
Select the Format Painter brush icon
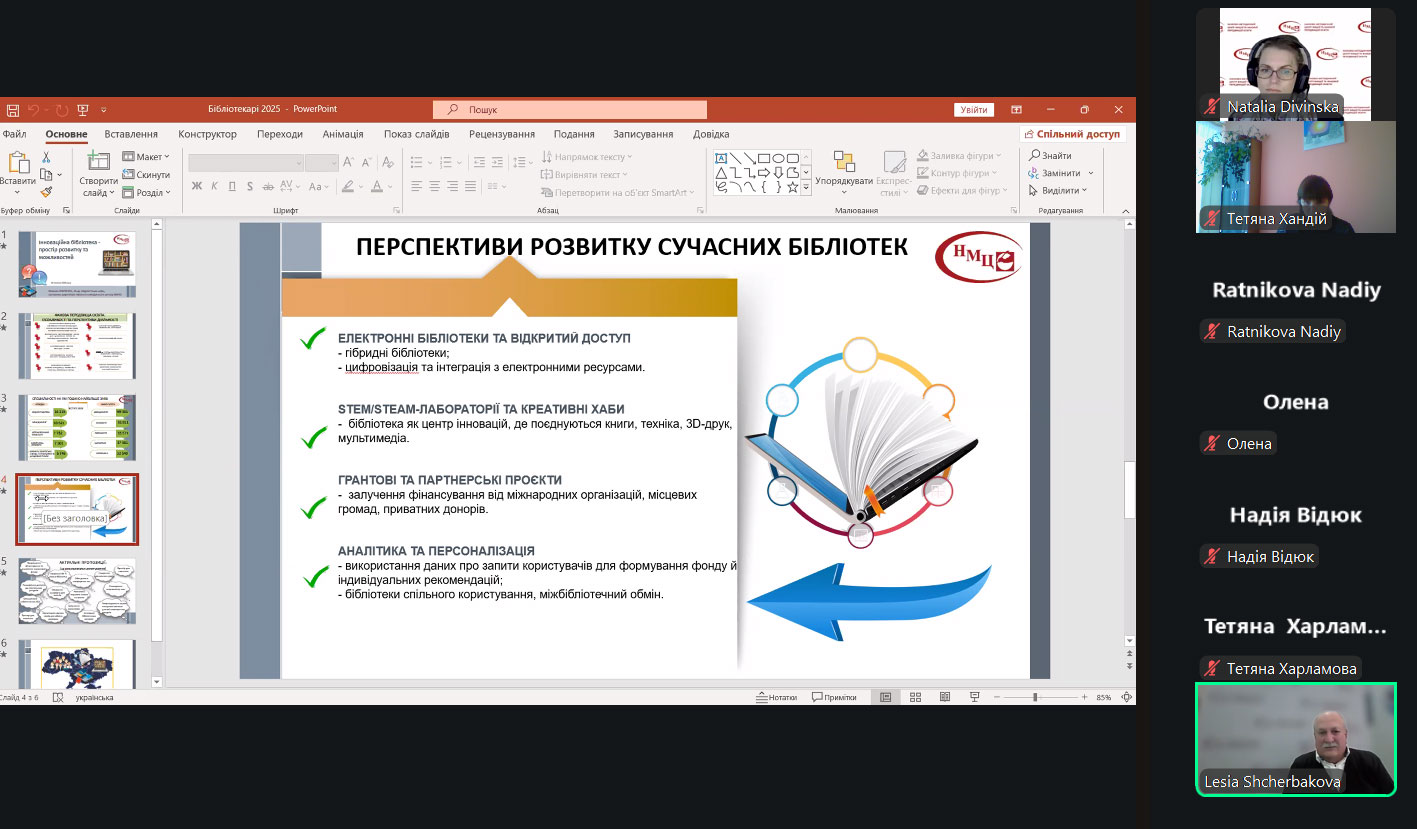(x=46, y=191)
